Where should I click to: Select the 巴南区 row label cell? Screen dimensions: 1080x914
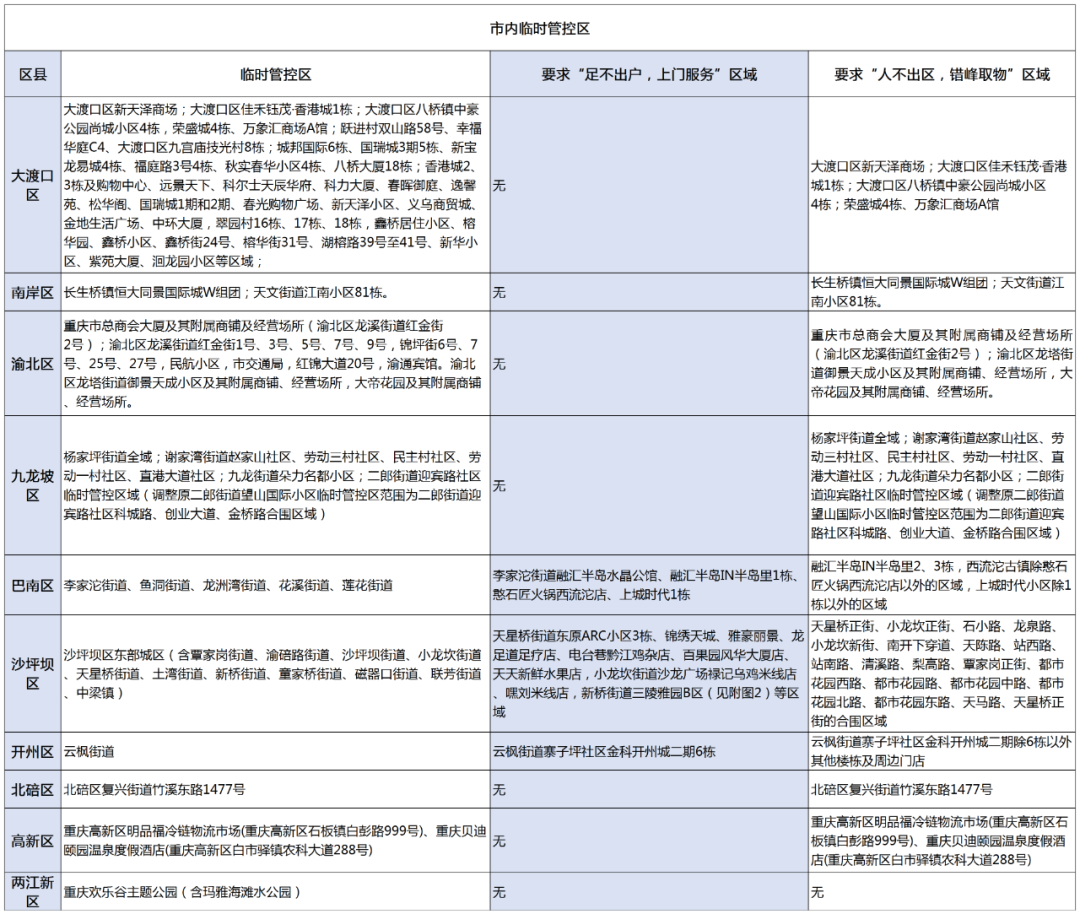(32, 585)
